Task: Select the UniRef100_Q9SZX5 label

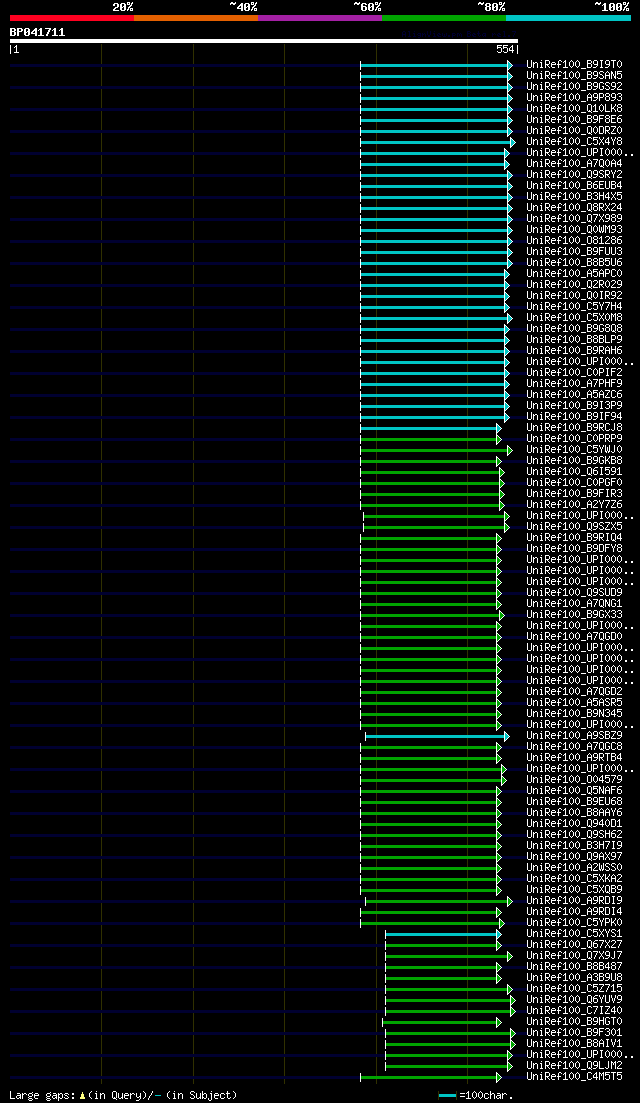Action: click(x=574, y=526)
